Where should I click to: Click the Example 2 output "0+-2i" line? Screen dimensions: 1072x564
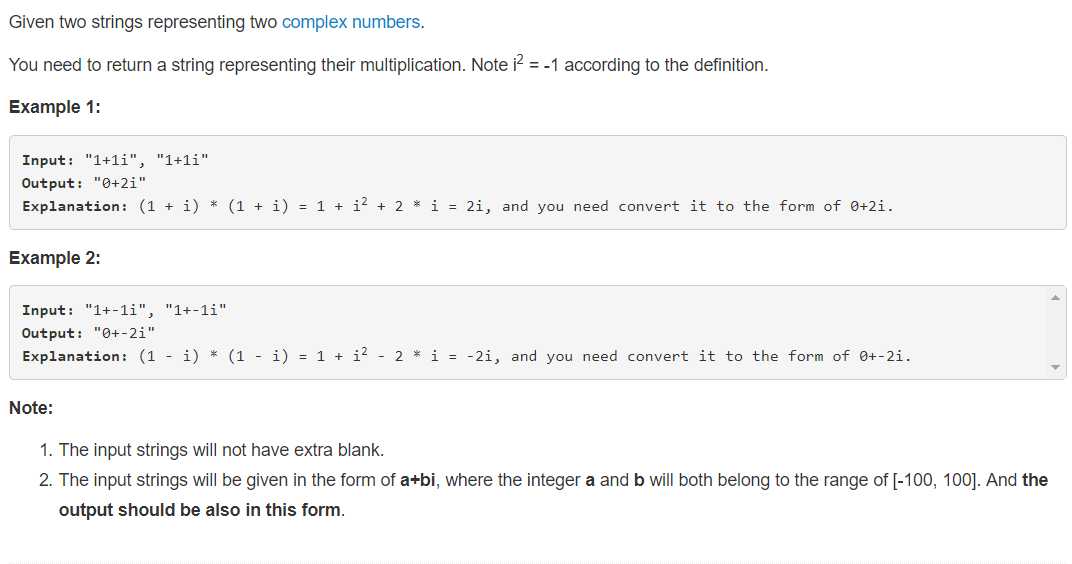coord(88,333)
